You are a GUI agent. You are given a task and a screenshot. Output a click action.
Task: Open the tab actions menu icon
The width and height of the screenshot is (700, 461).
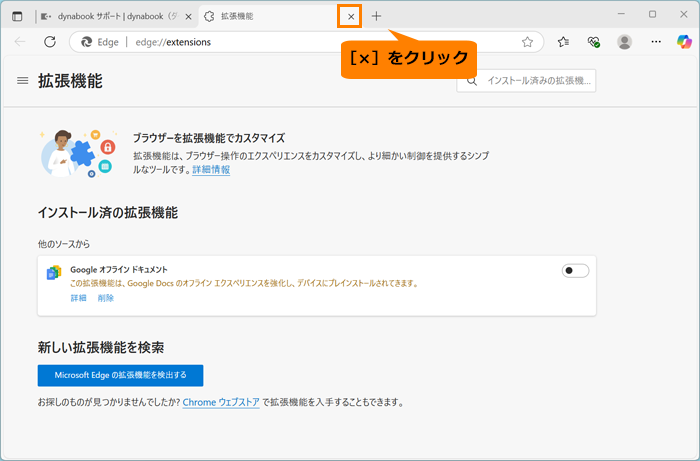tap(17, 17)
